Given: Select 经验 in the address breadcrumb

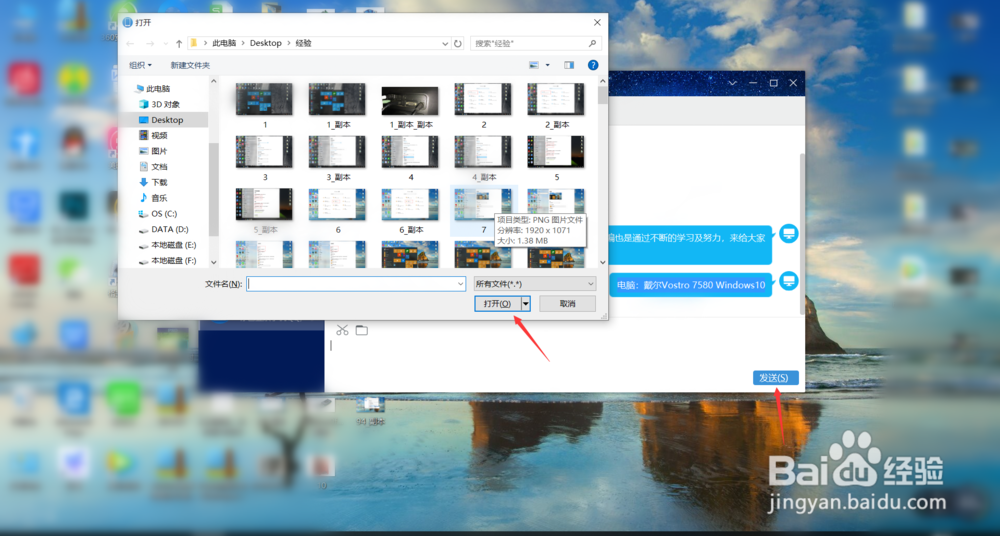Looking at the screenshot, I should click(x=304, y=43).
